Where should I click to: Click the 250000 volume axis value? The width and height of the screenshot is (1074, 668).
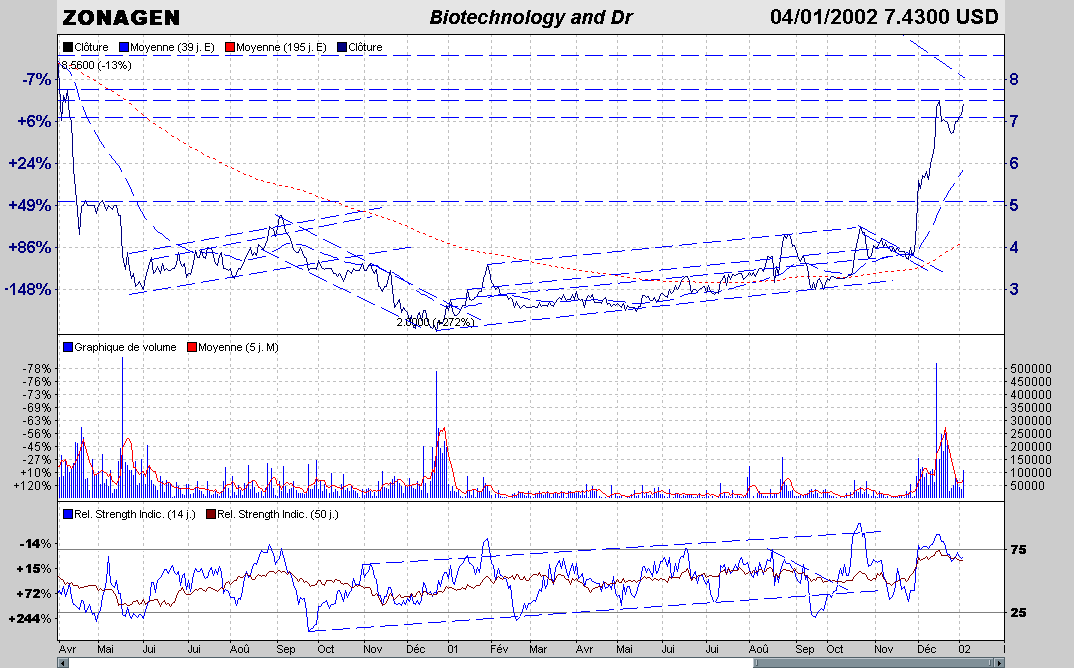[x=1031, y=434]
